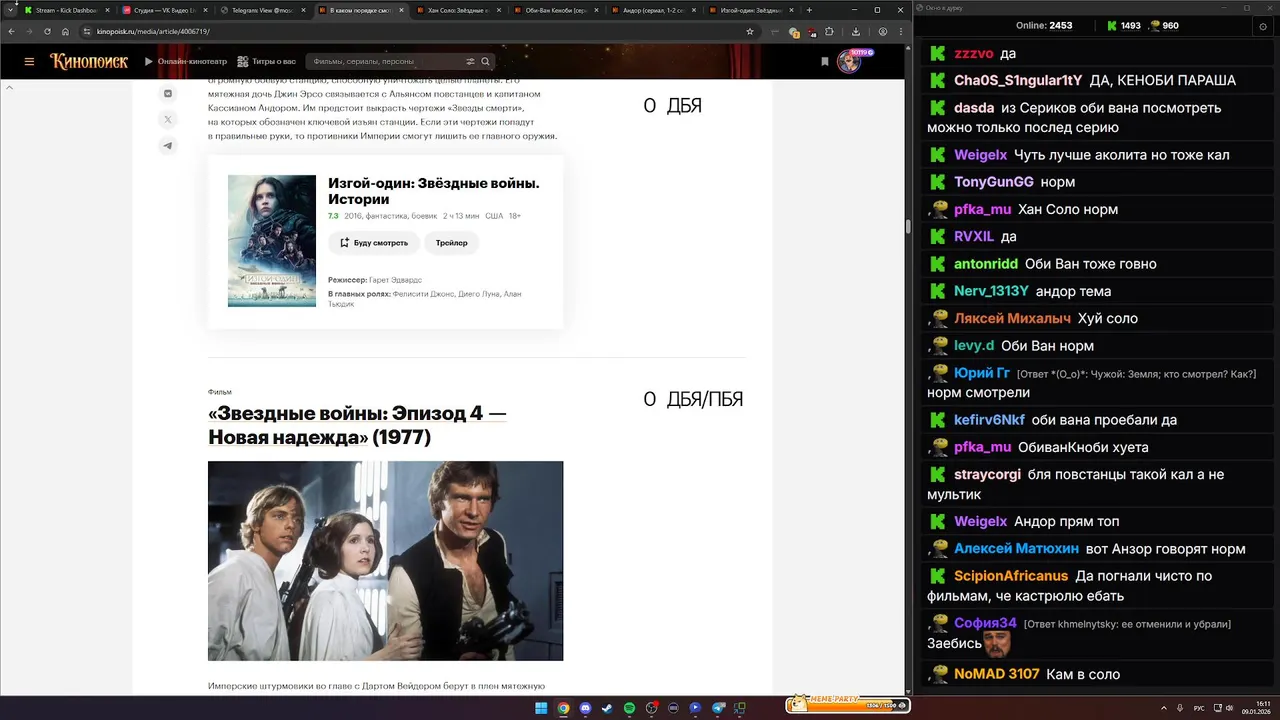Click the Кинопоиск logo
Screen dimensions: 1280x720
pyautogui.click(x=89, y=61)
